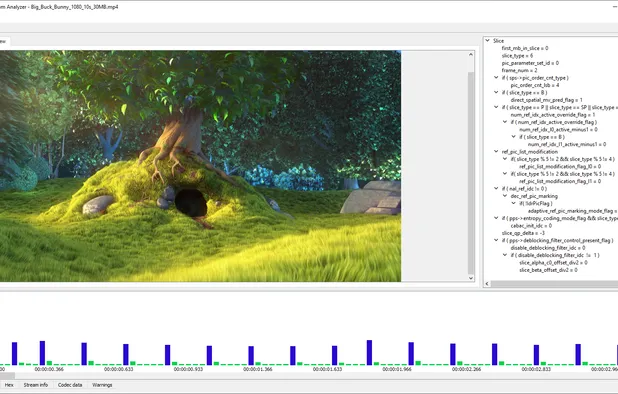Collapse the 'if( !IdrPicFlag )' node

point(514,203)
